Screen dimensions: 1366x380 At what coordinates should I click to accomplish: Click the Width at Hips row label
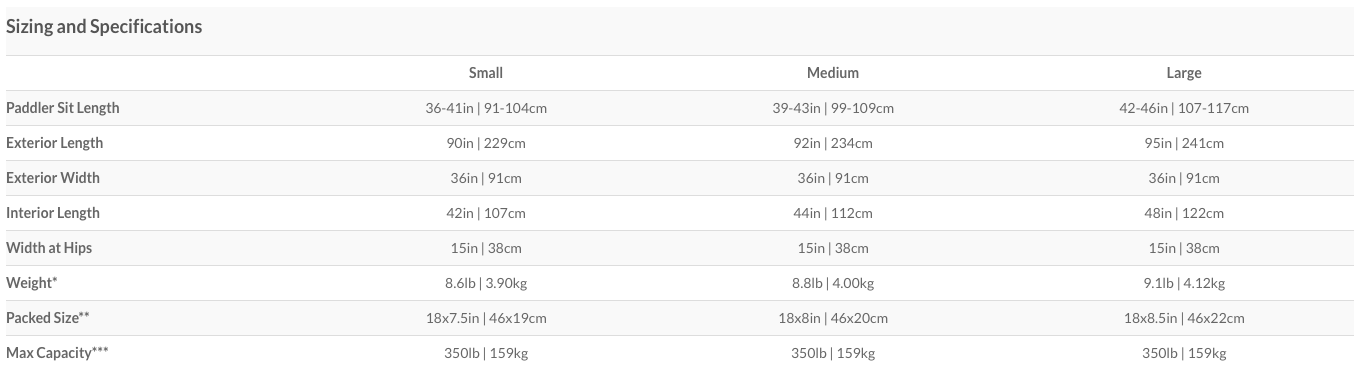coord(49,248)
